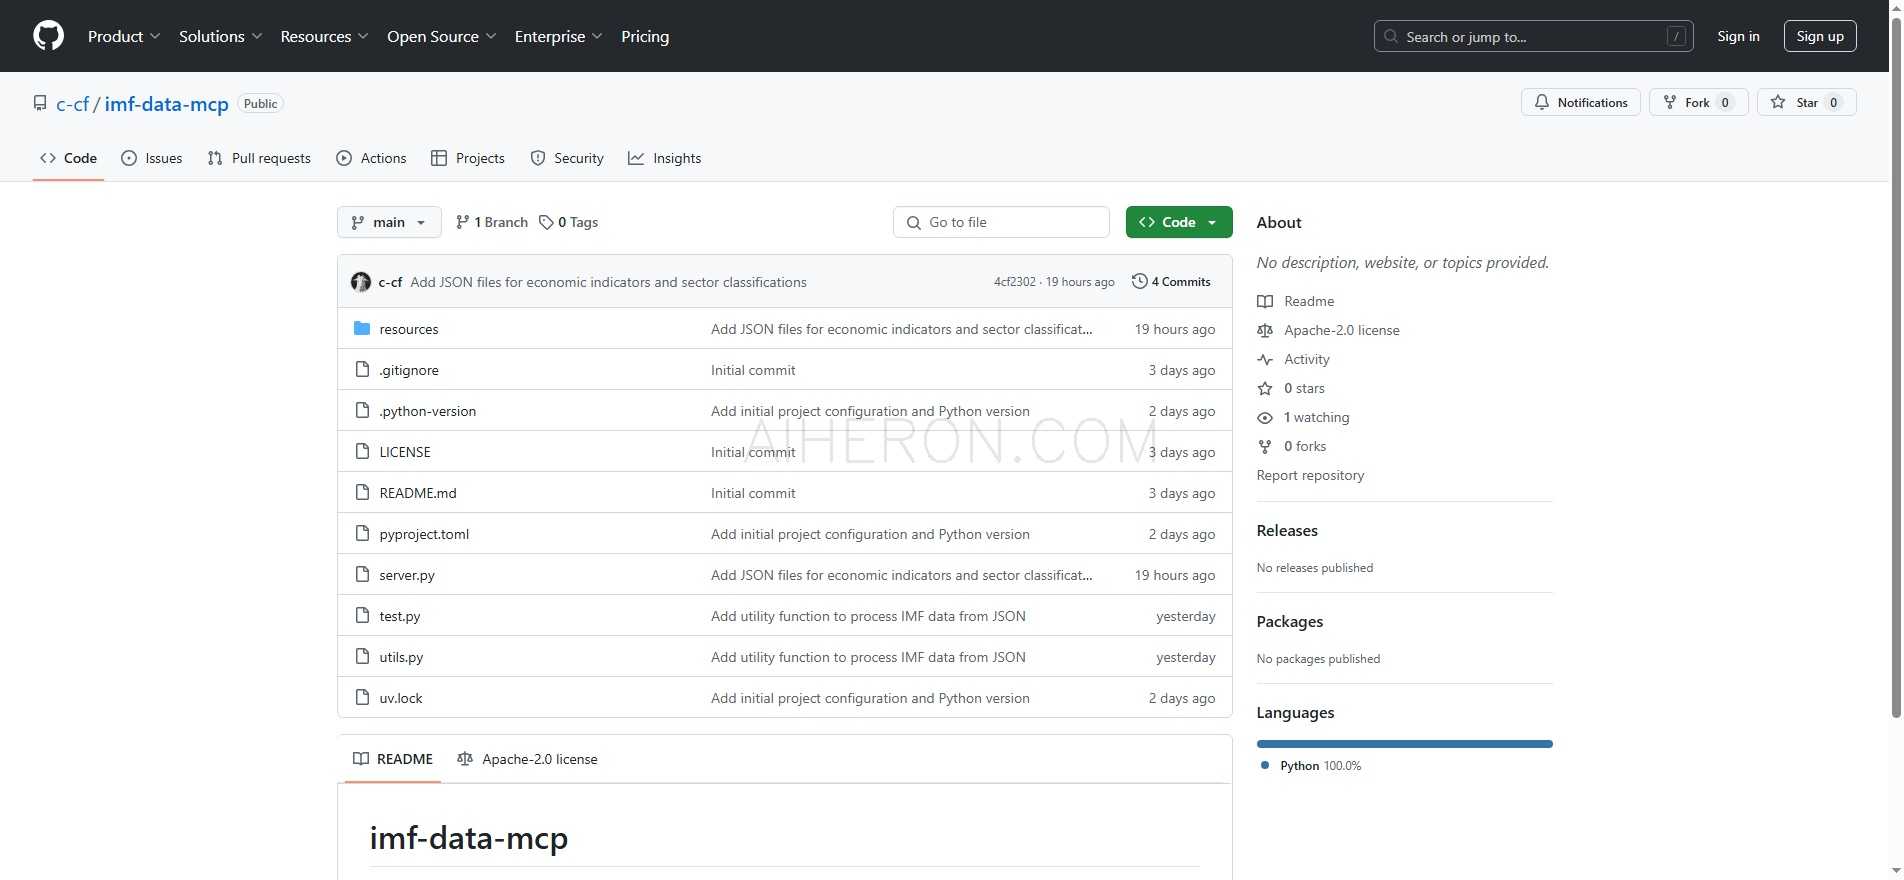1904x880 pixels.
Task: Open the Code tab
Action: pyautogui.click(x=68, y=158)
